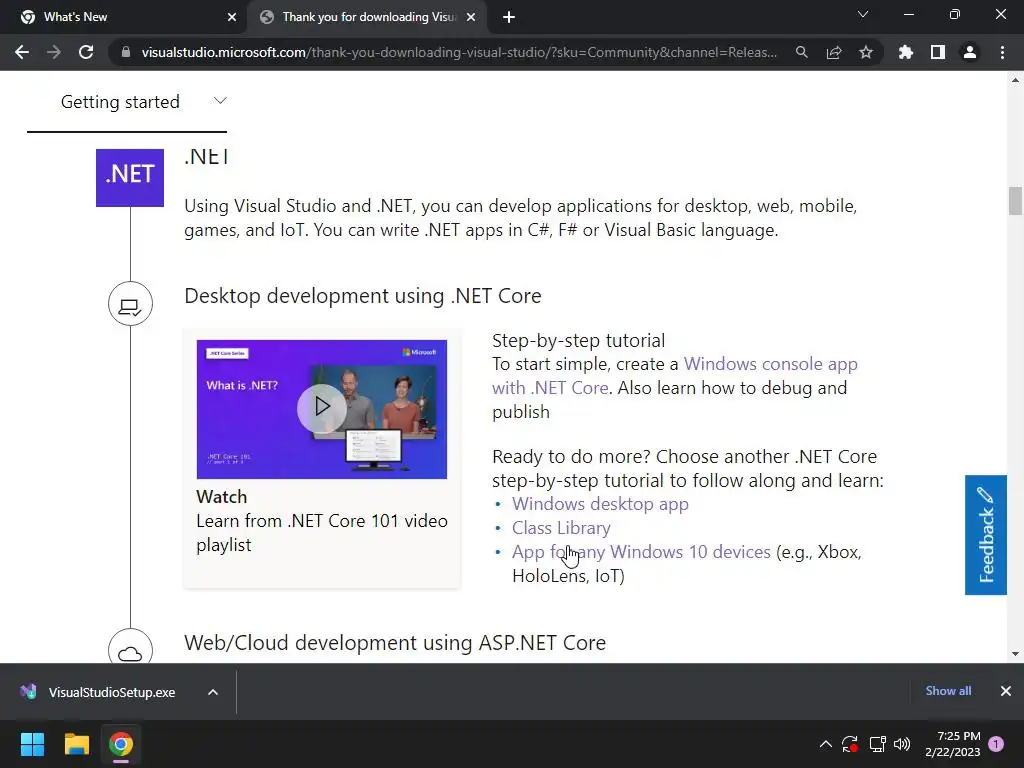Image resolution: width=1024 pixels, height=768 pixels.
Task: View site security lock info
Action: pyautogui.click(x=126, y=52)
